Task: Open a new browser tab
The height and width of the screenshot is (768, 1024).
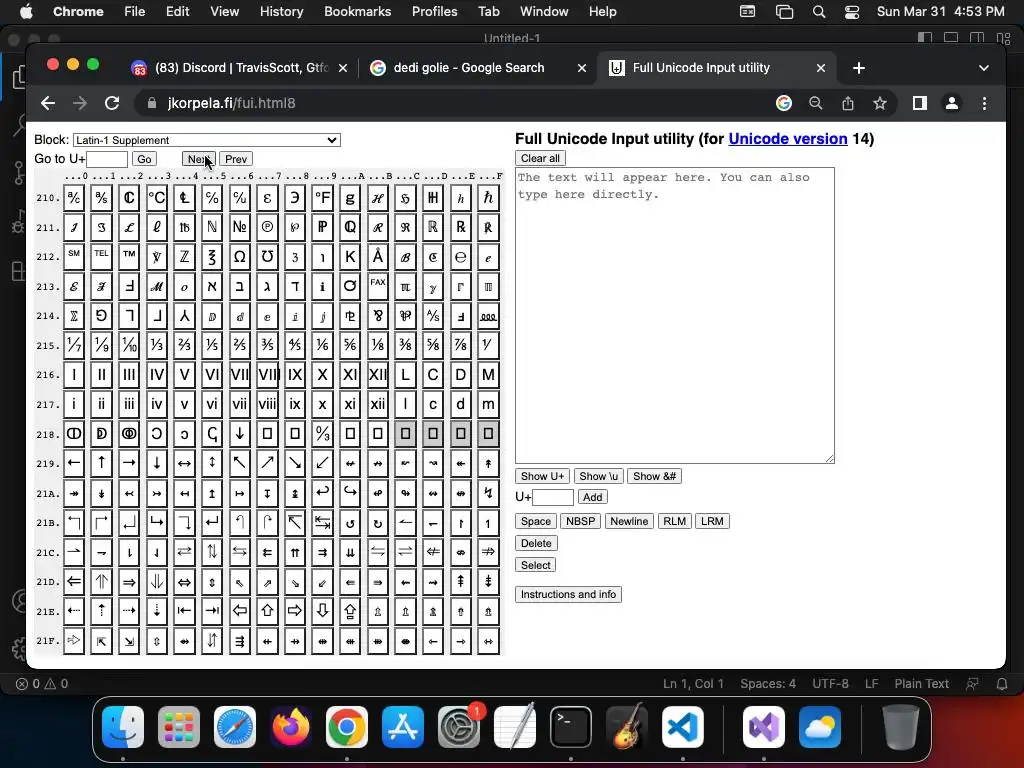Action: point(859,68)
